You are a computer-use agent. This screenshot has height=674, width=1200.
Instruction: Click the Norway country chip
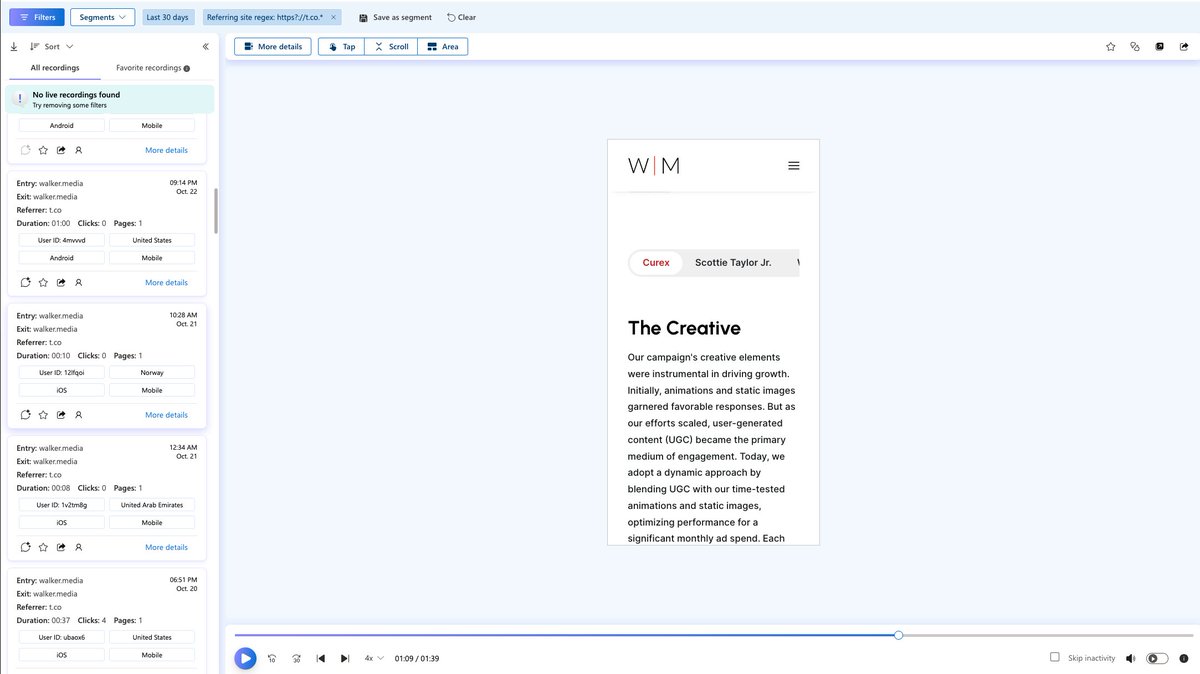pyautogui.click(x=152, y=372)
